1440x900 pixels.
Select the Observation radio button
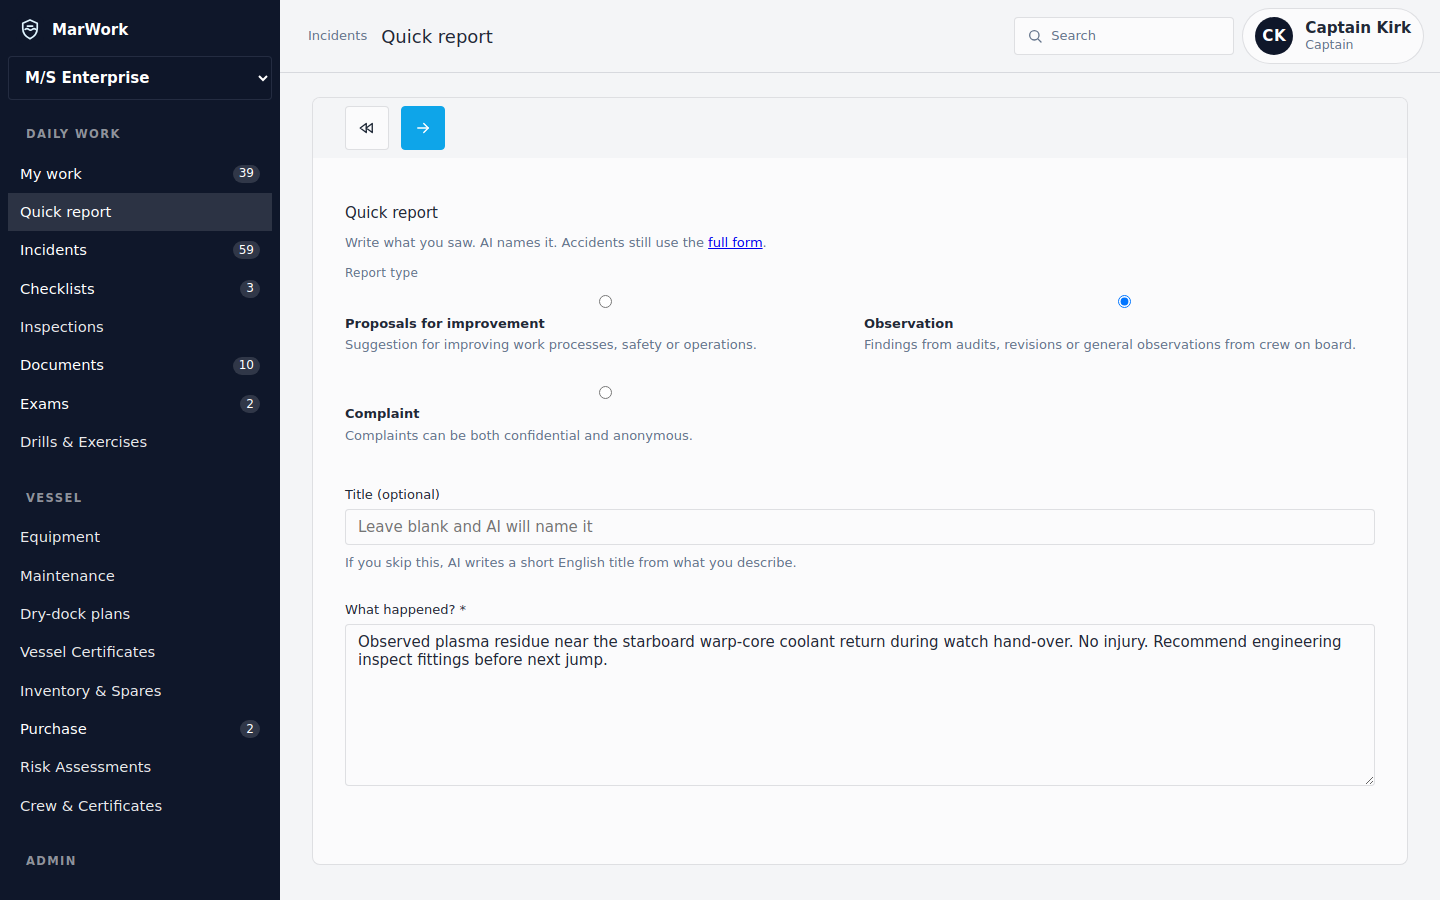(1124, 301)
